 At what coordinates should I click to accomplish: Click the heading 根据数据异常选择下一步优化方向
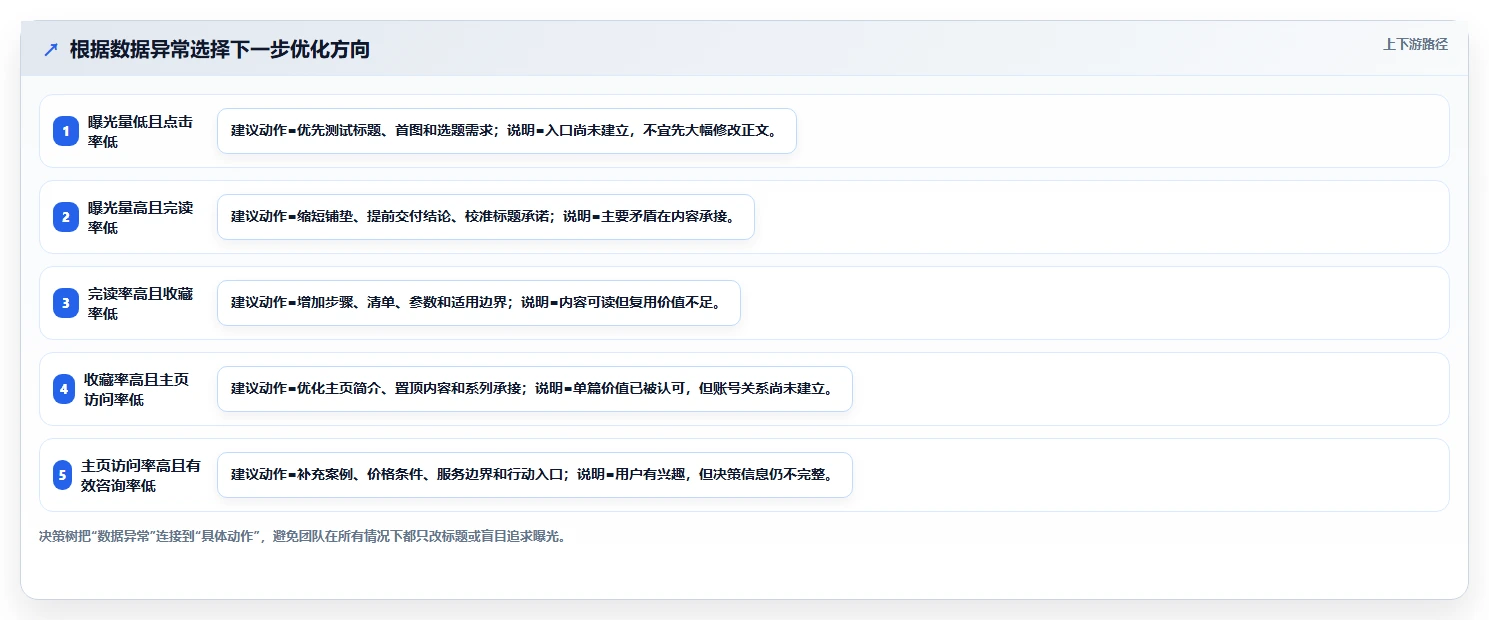click(220, 49)
